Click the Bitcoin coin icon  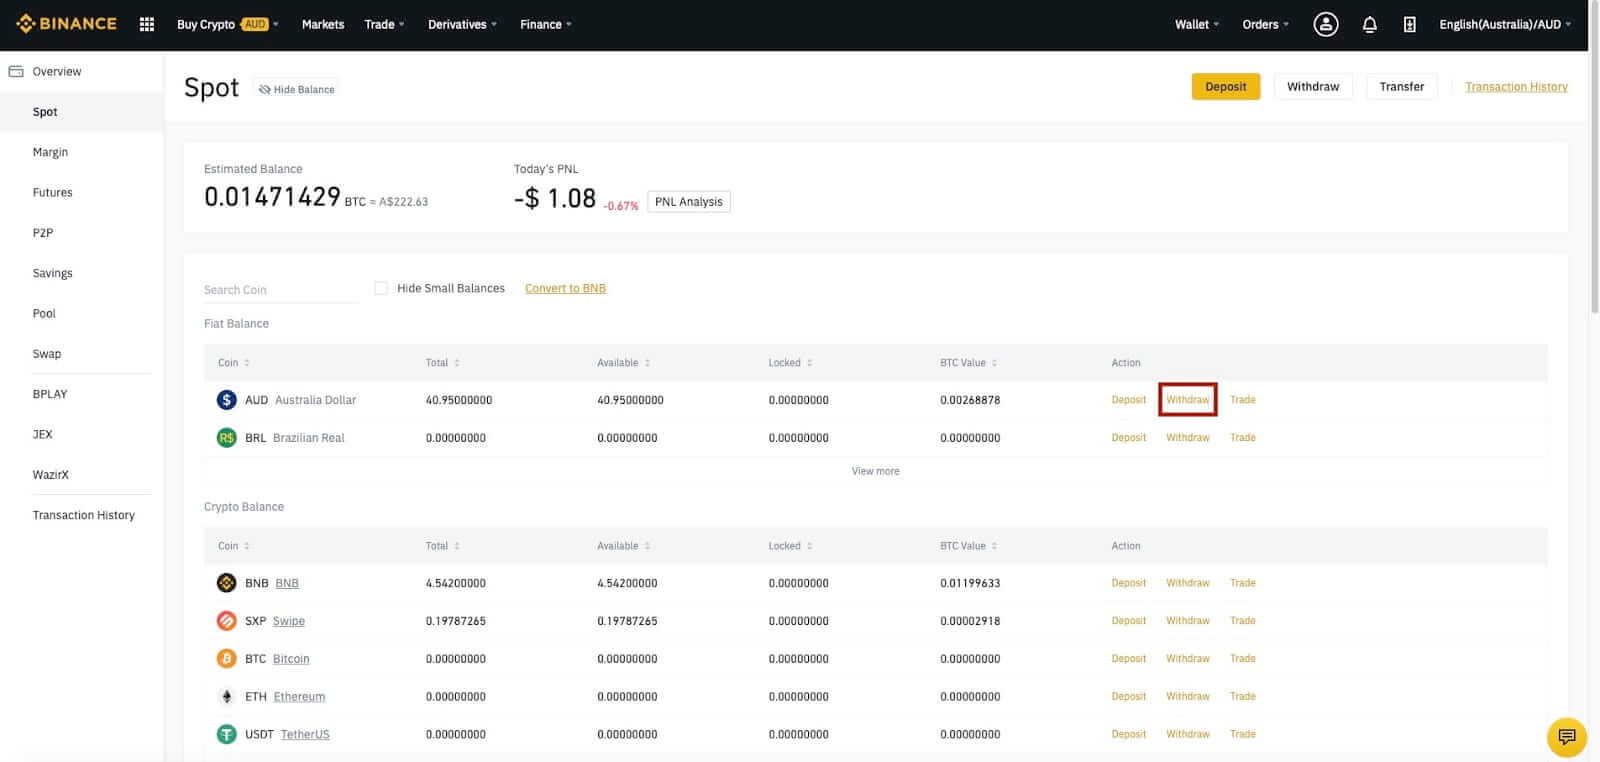[227, 659]
